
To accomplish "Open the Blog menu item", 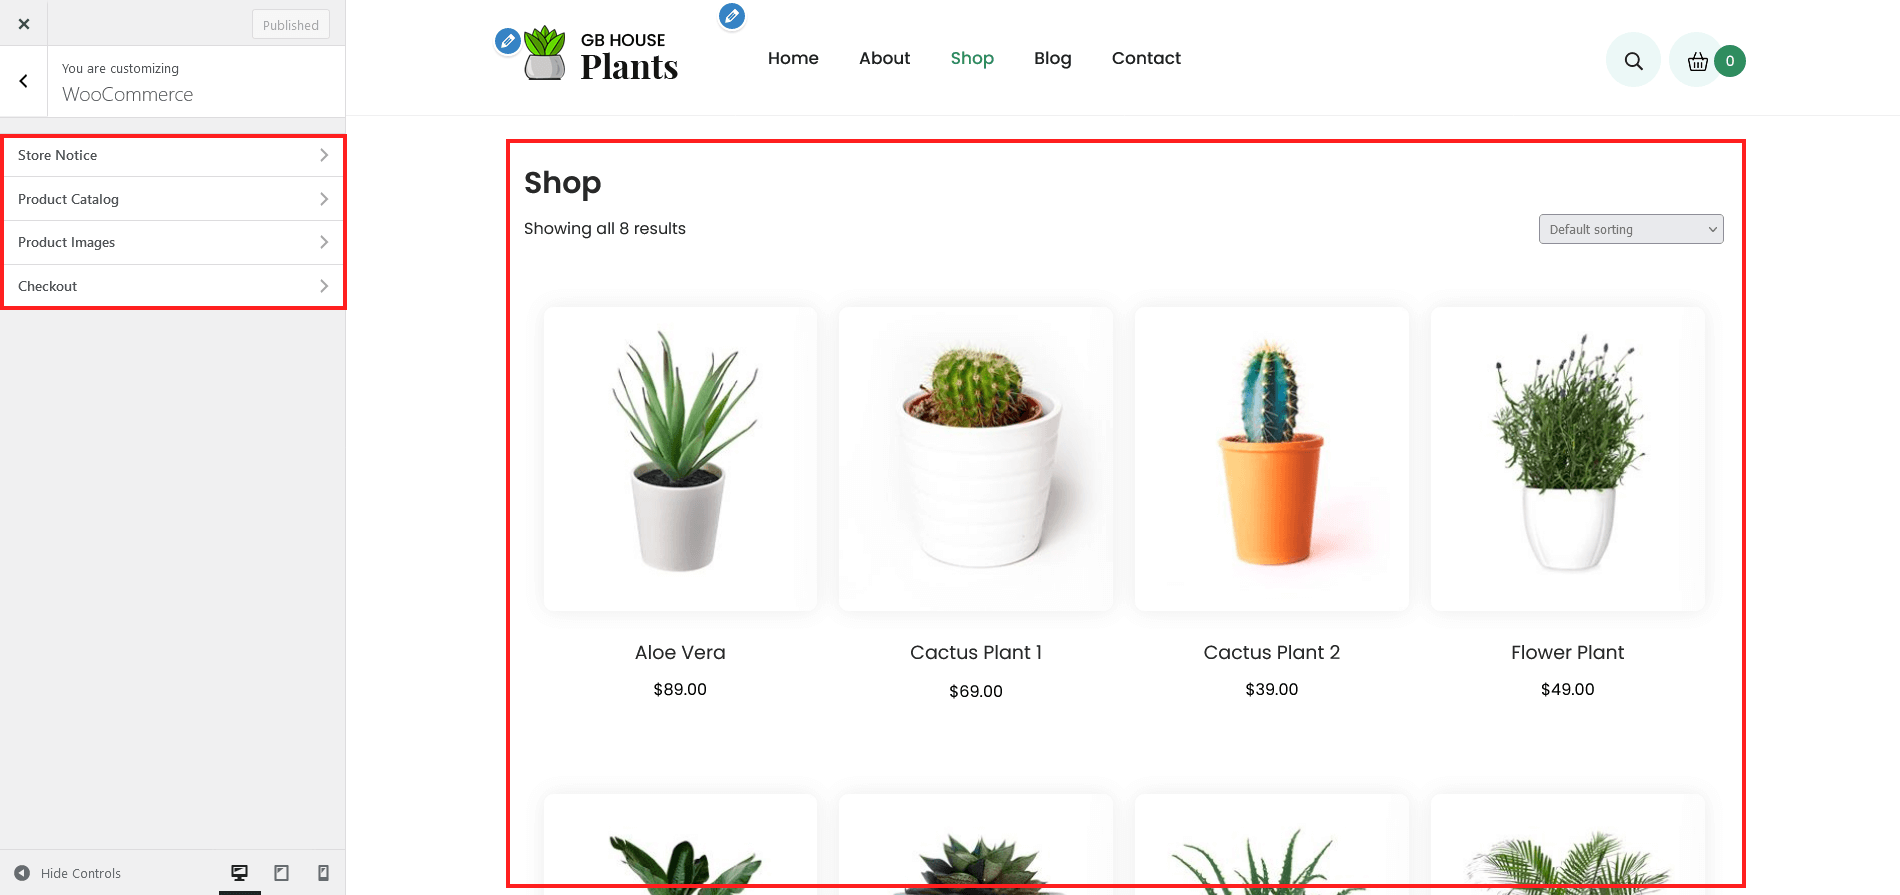I will click(x=1052, y=58).
